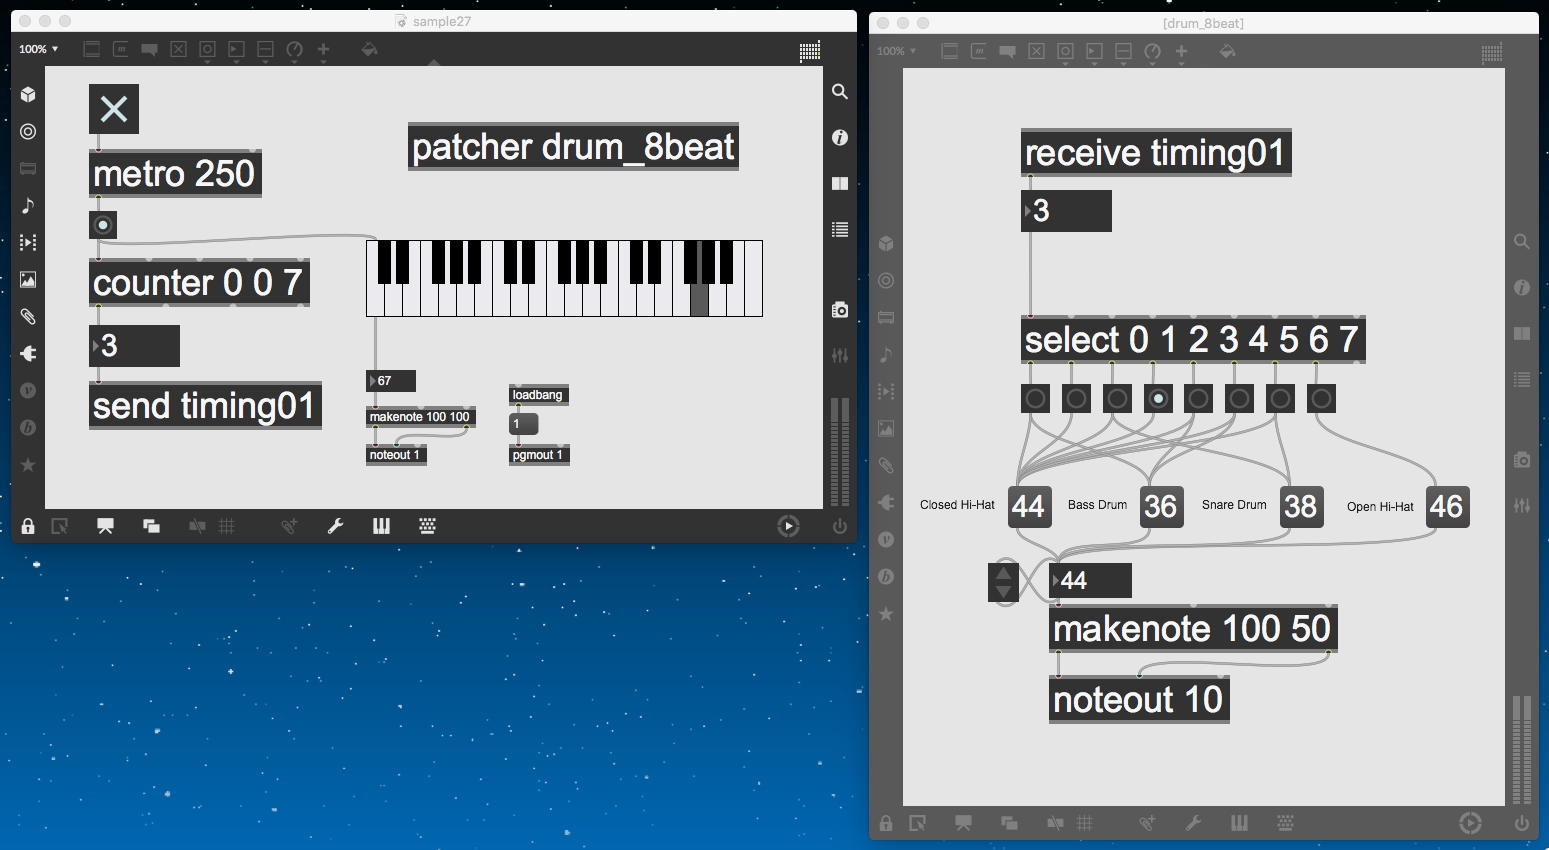1549x850 pixels.
Task: Select the 'Snare Drum' comment label
Action: coord(1234,505)
